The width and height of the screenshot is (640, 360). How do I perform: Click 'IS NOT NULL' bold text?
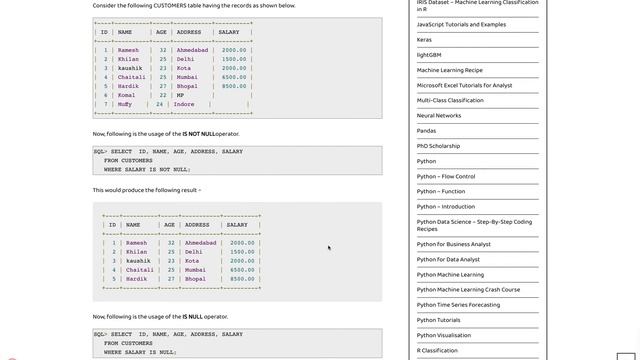point(198,134)
